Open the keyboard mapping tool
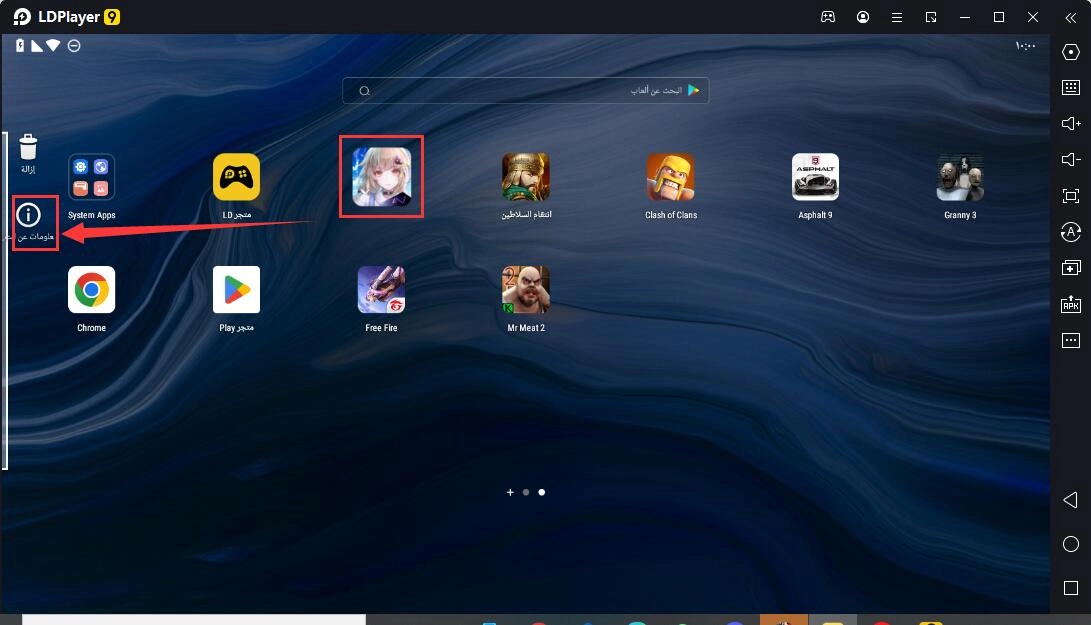This screenshot has width=1091, height=625. [x=1071, y=87]
